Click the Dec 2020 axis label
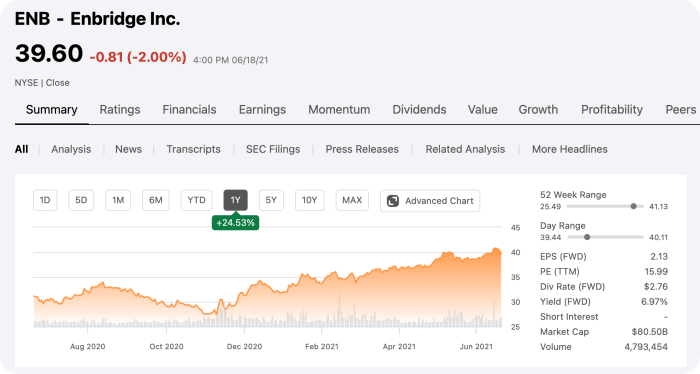This screenshot has width=700, height=374. [244, 346]
